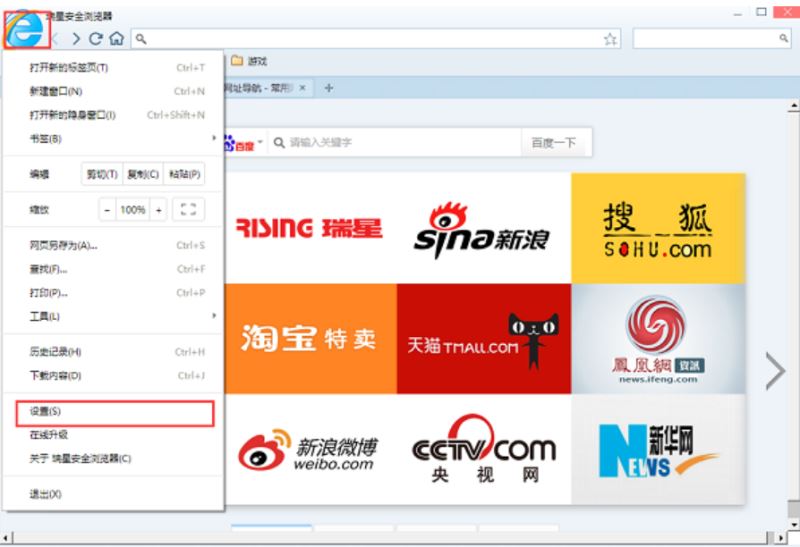Click the vertical scrollbar down arrow

pyautogui.click(x=793, y=524)
